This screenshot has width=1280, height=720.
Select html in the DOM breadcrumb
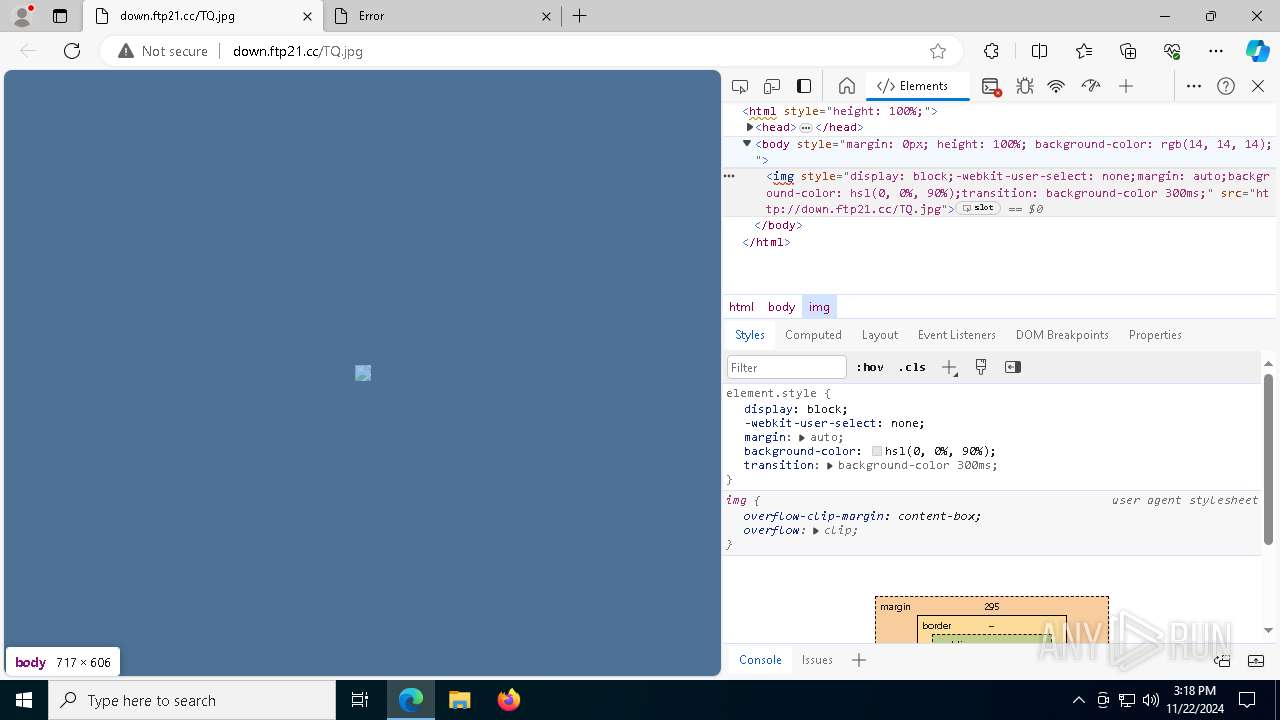click(741, 307)
